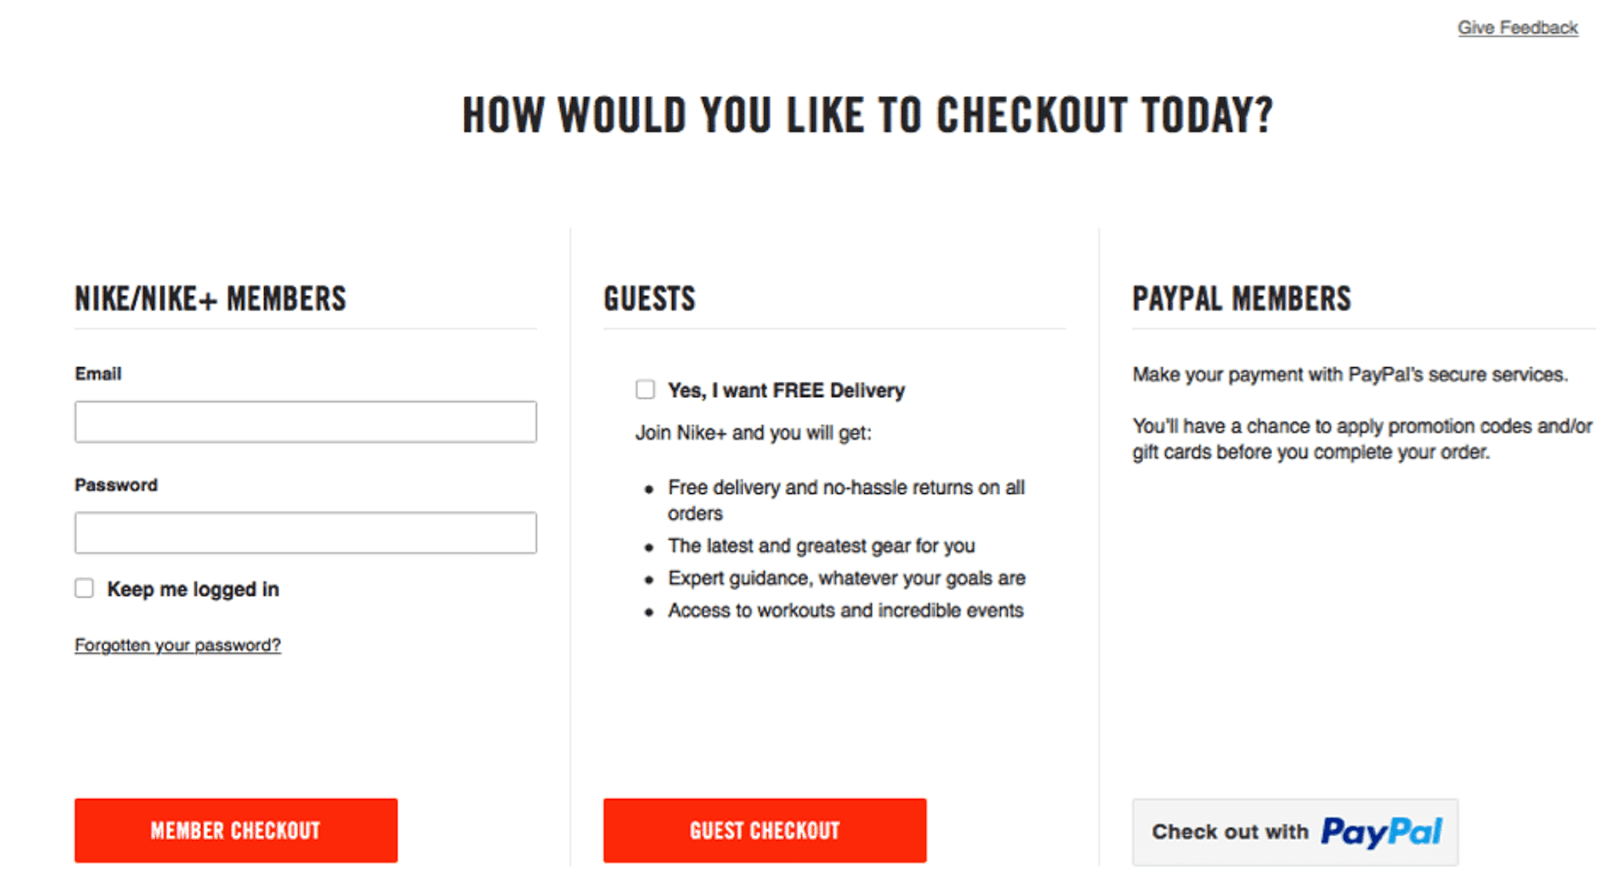
Task: Click 'The latest and greatest gear' bullet
Action: point(821,546)
